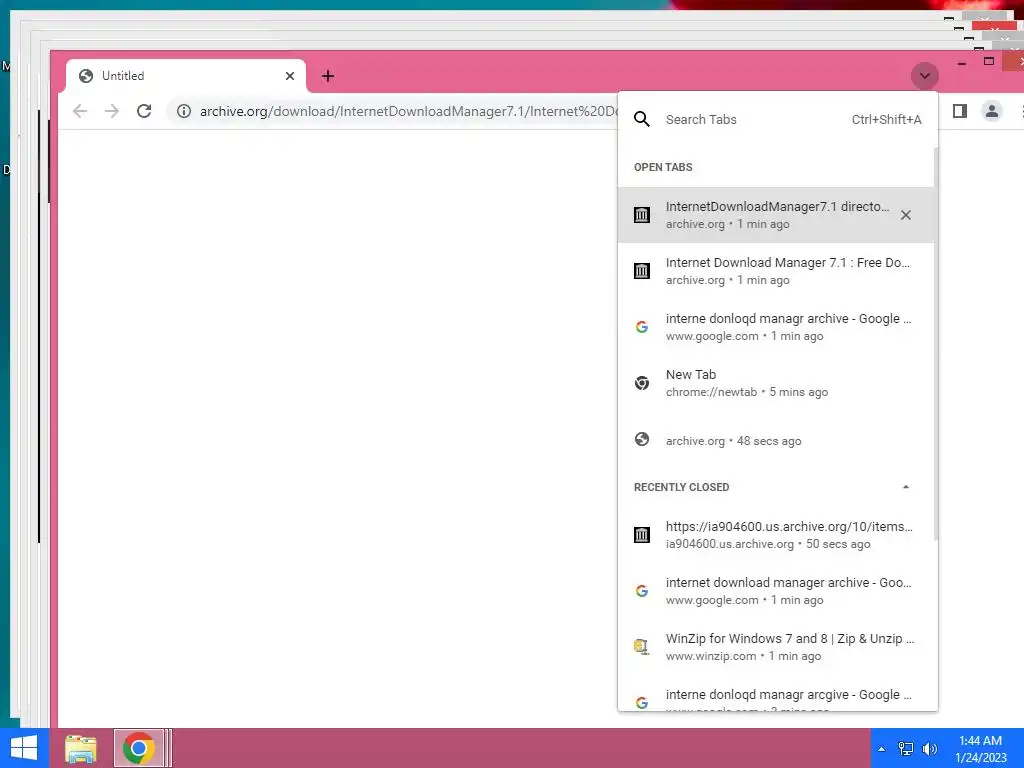The height and width of the screenshot is (768, 1024).
Task: Open the Windows Start menu
Action: coord(24,748)
